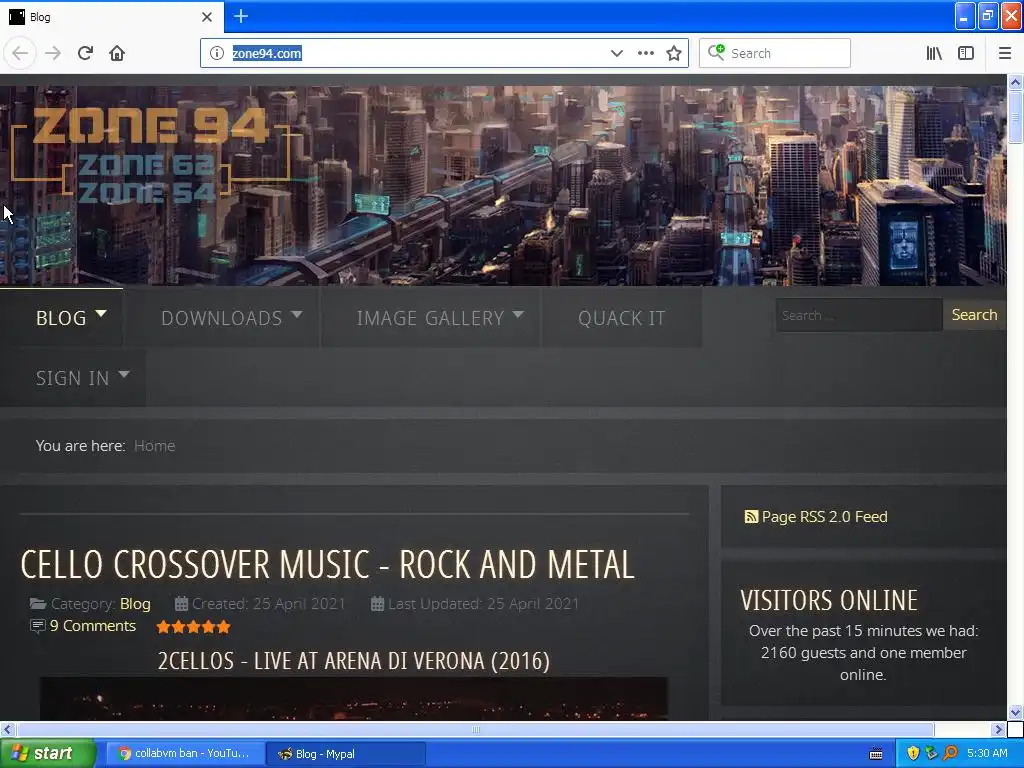Viewport: 1024px width, 768px height.
Task: Open the Page RSS 2.0 Feed link
Action: pyautogui.click(x=824, y=517)
